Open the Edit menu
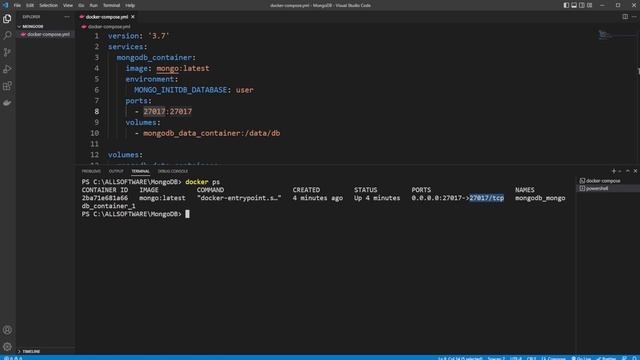640x360 pixels. pyautogui.click(x=30, y=5)
